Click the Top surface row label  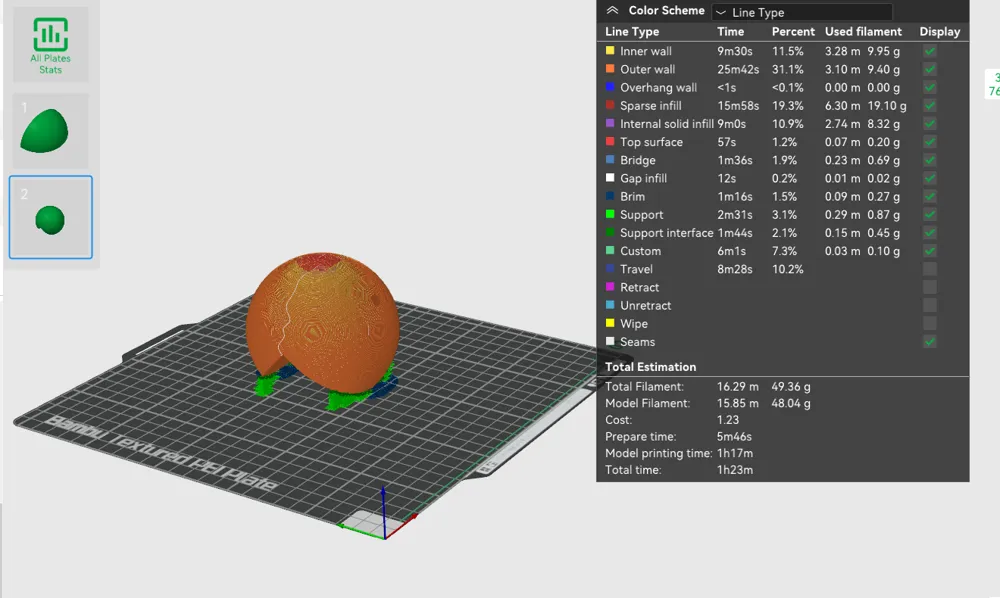pos(651,142)
